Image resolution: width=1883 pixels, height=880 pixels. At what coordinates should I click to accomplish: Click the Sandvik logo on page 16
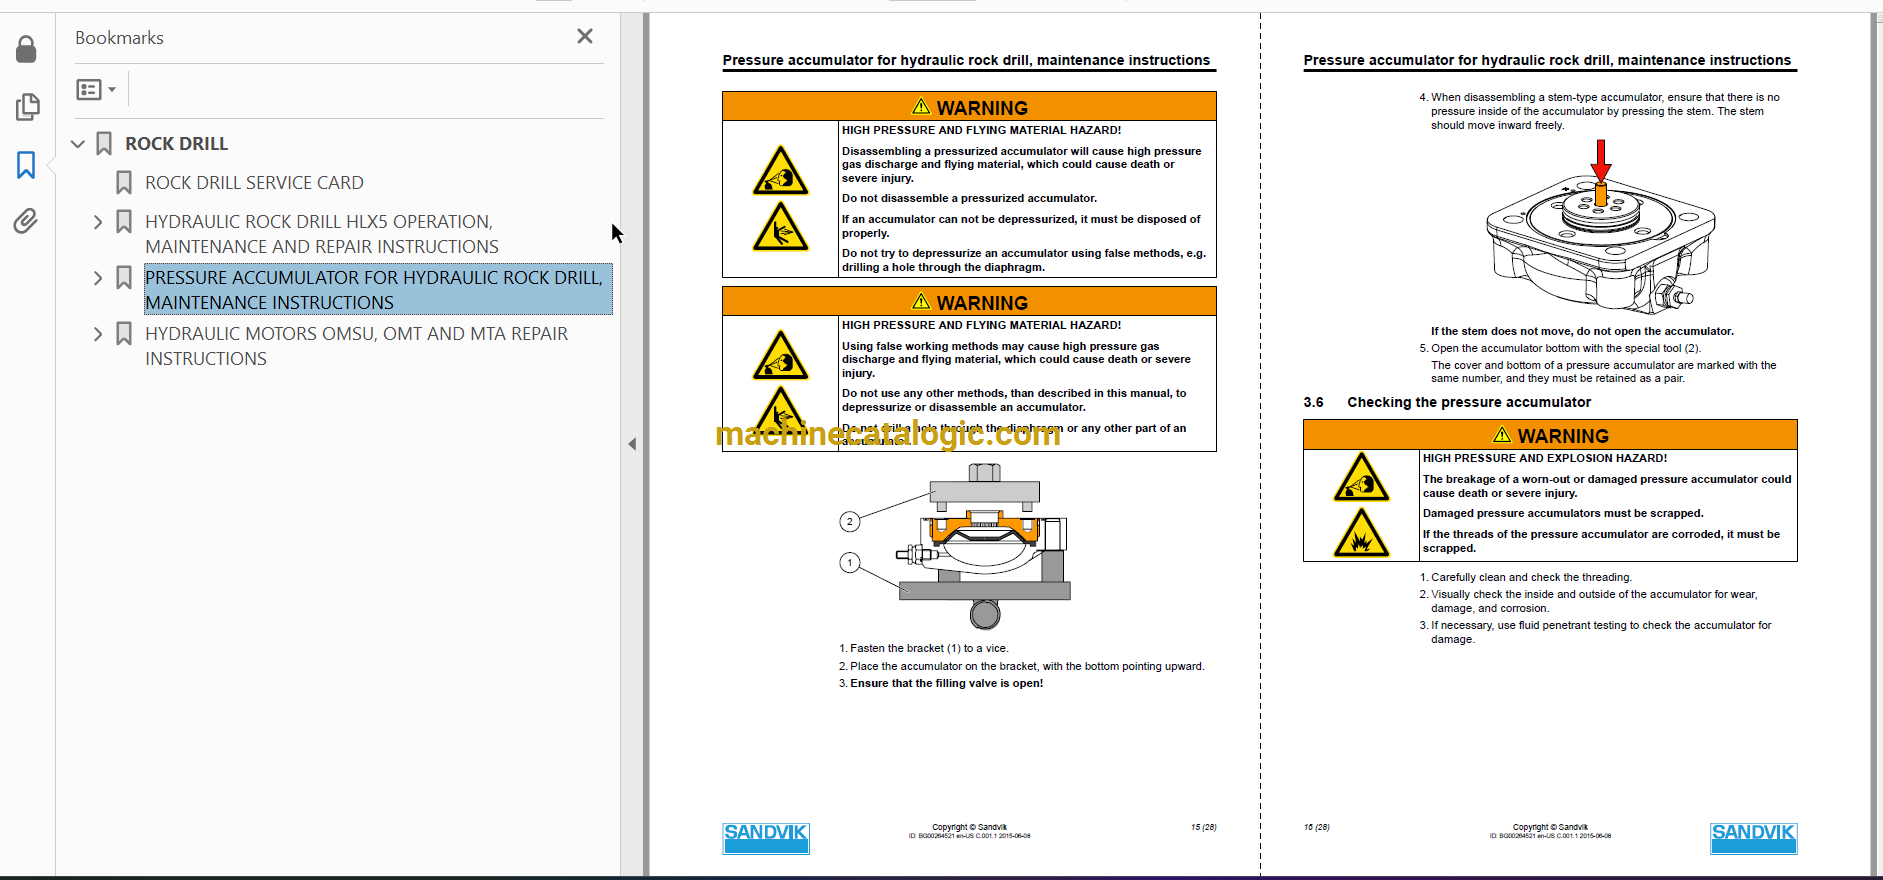pos(1753,838)
